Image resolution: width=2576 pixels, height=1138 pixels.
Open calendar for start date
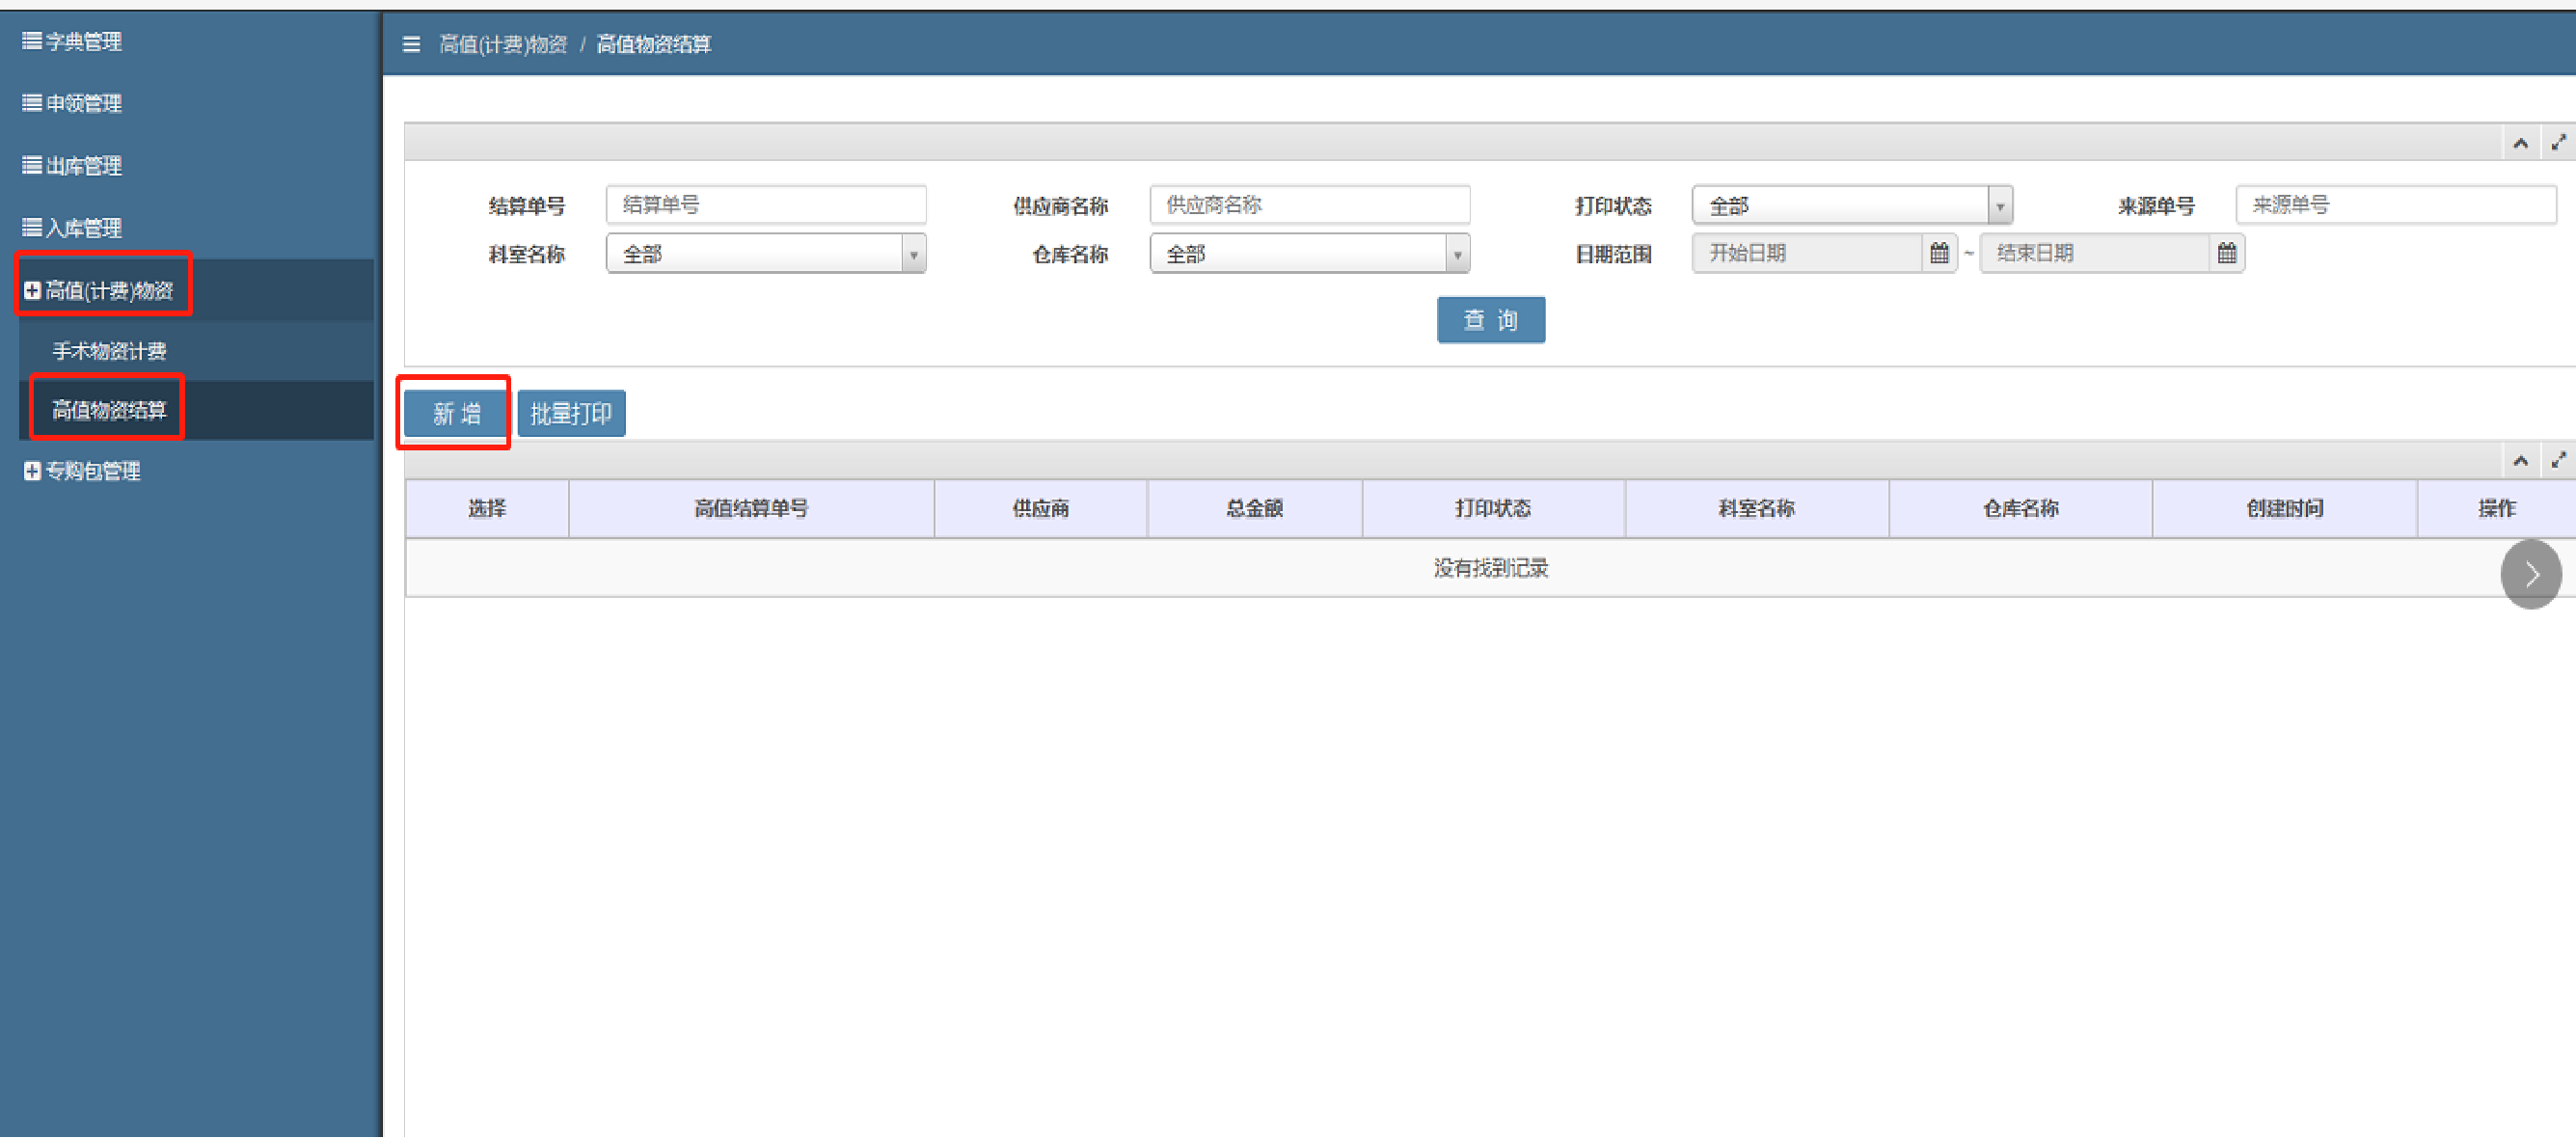pyautogui.click(x=1939, y=253)
